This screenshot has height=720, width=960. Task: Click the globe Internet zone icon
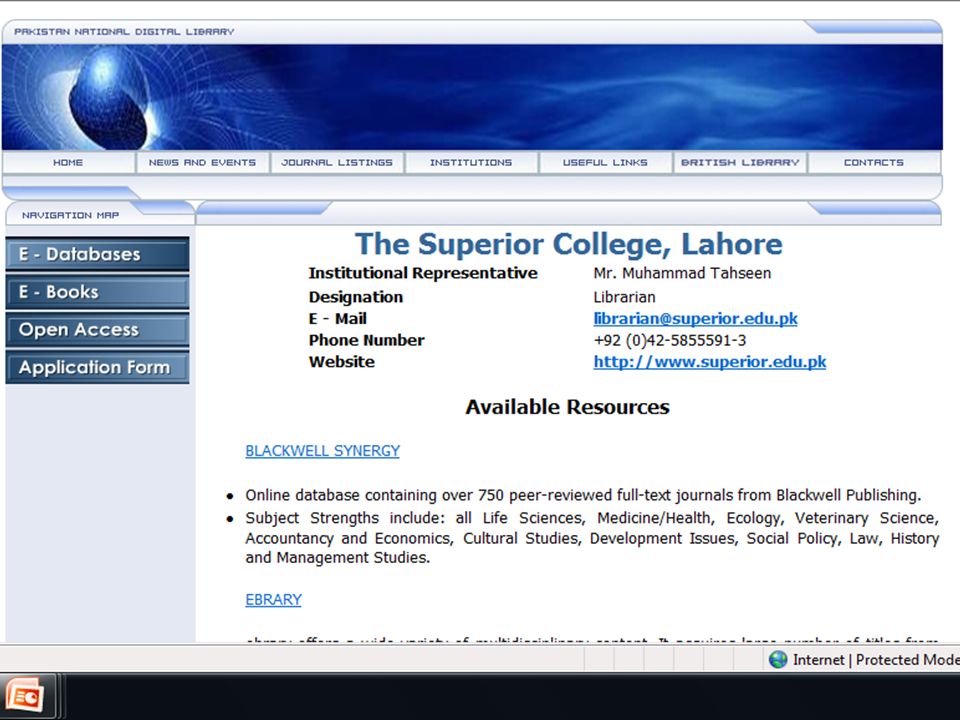pyautogui.click(x=778, y=659)
